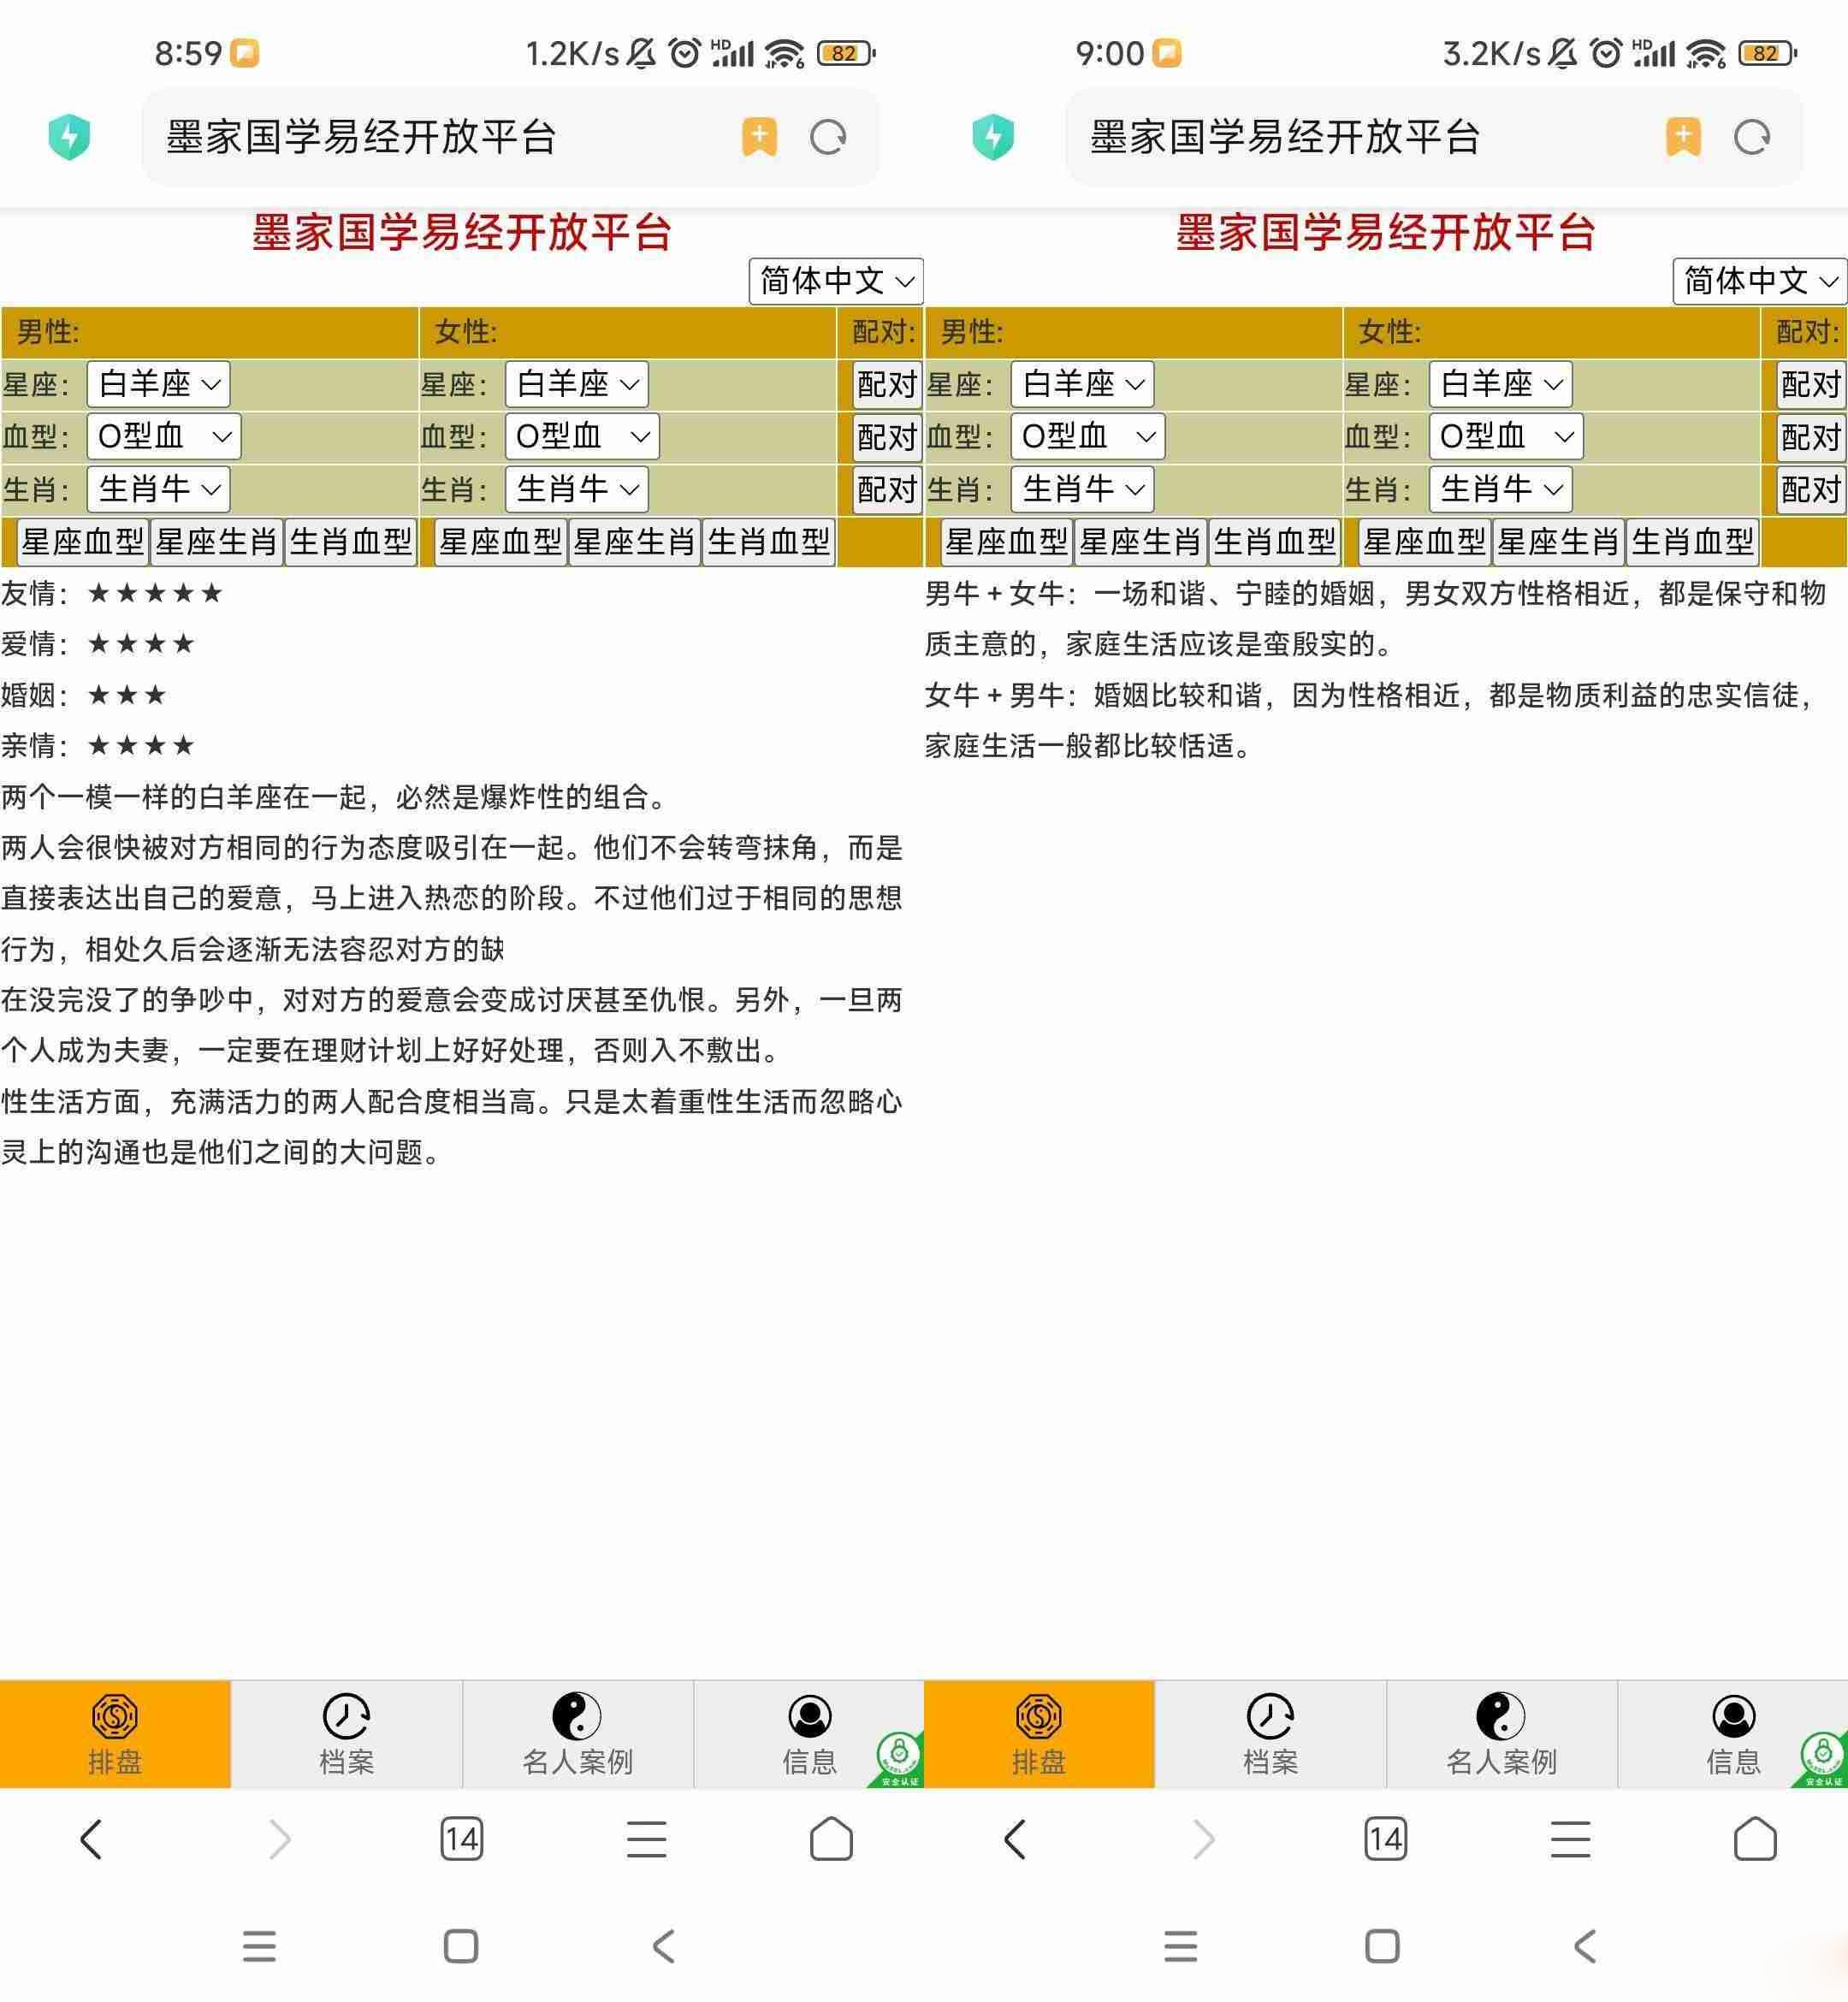Image resolution: width=1848 pixels, height=2002 pixels.
Task: Open the 排盘 chart panel
Action: coord(115,1735)
